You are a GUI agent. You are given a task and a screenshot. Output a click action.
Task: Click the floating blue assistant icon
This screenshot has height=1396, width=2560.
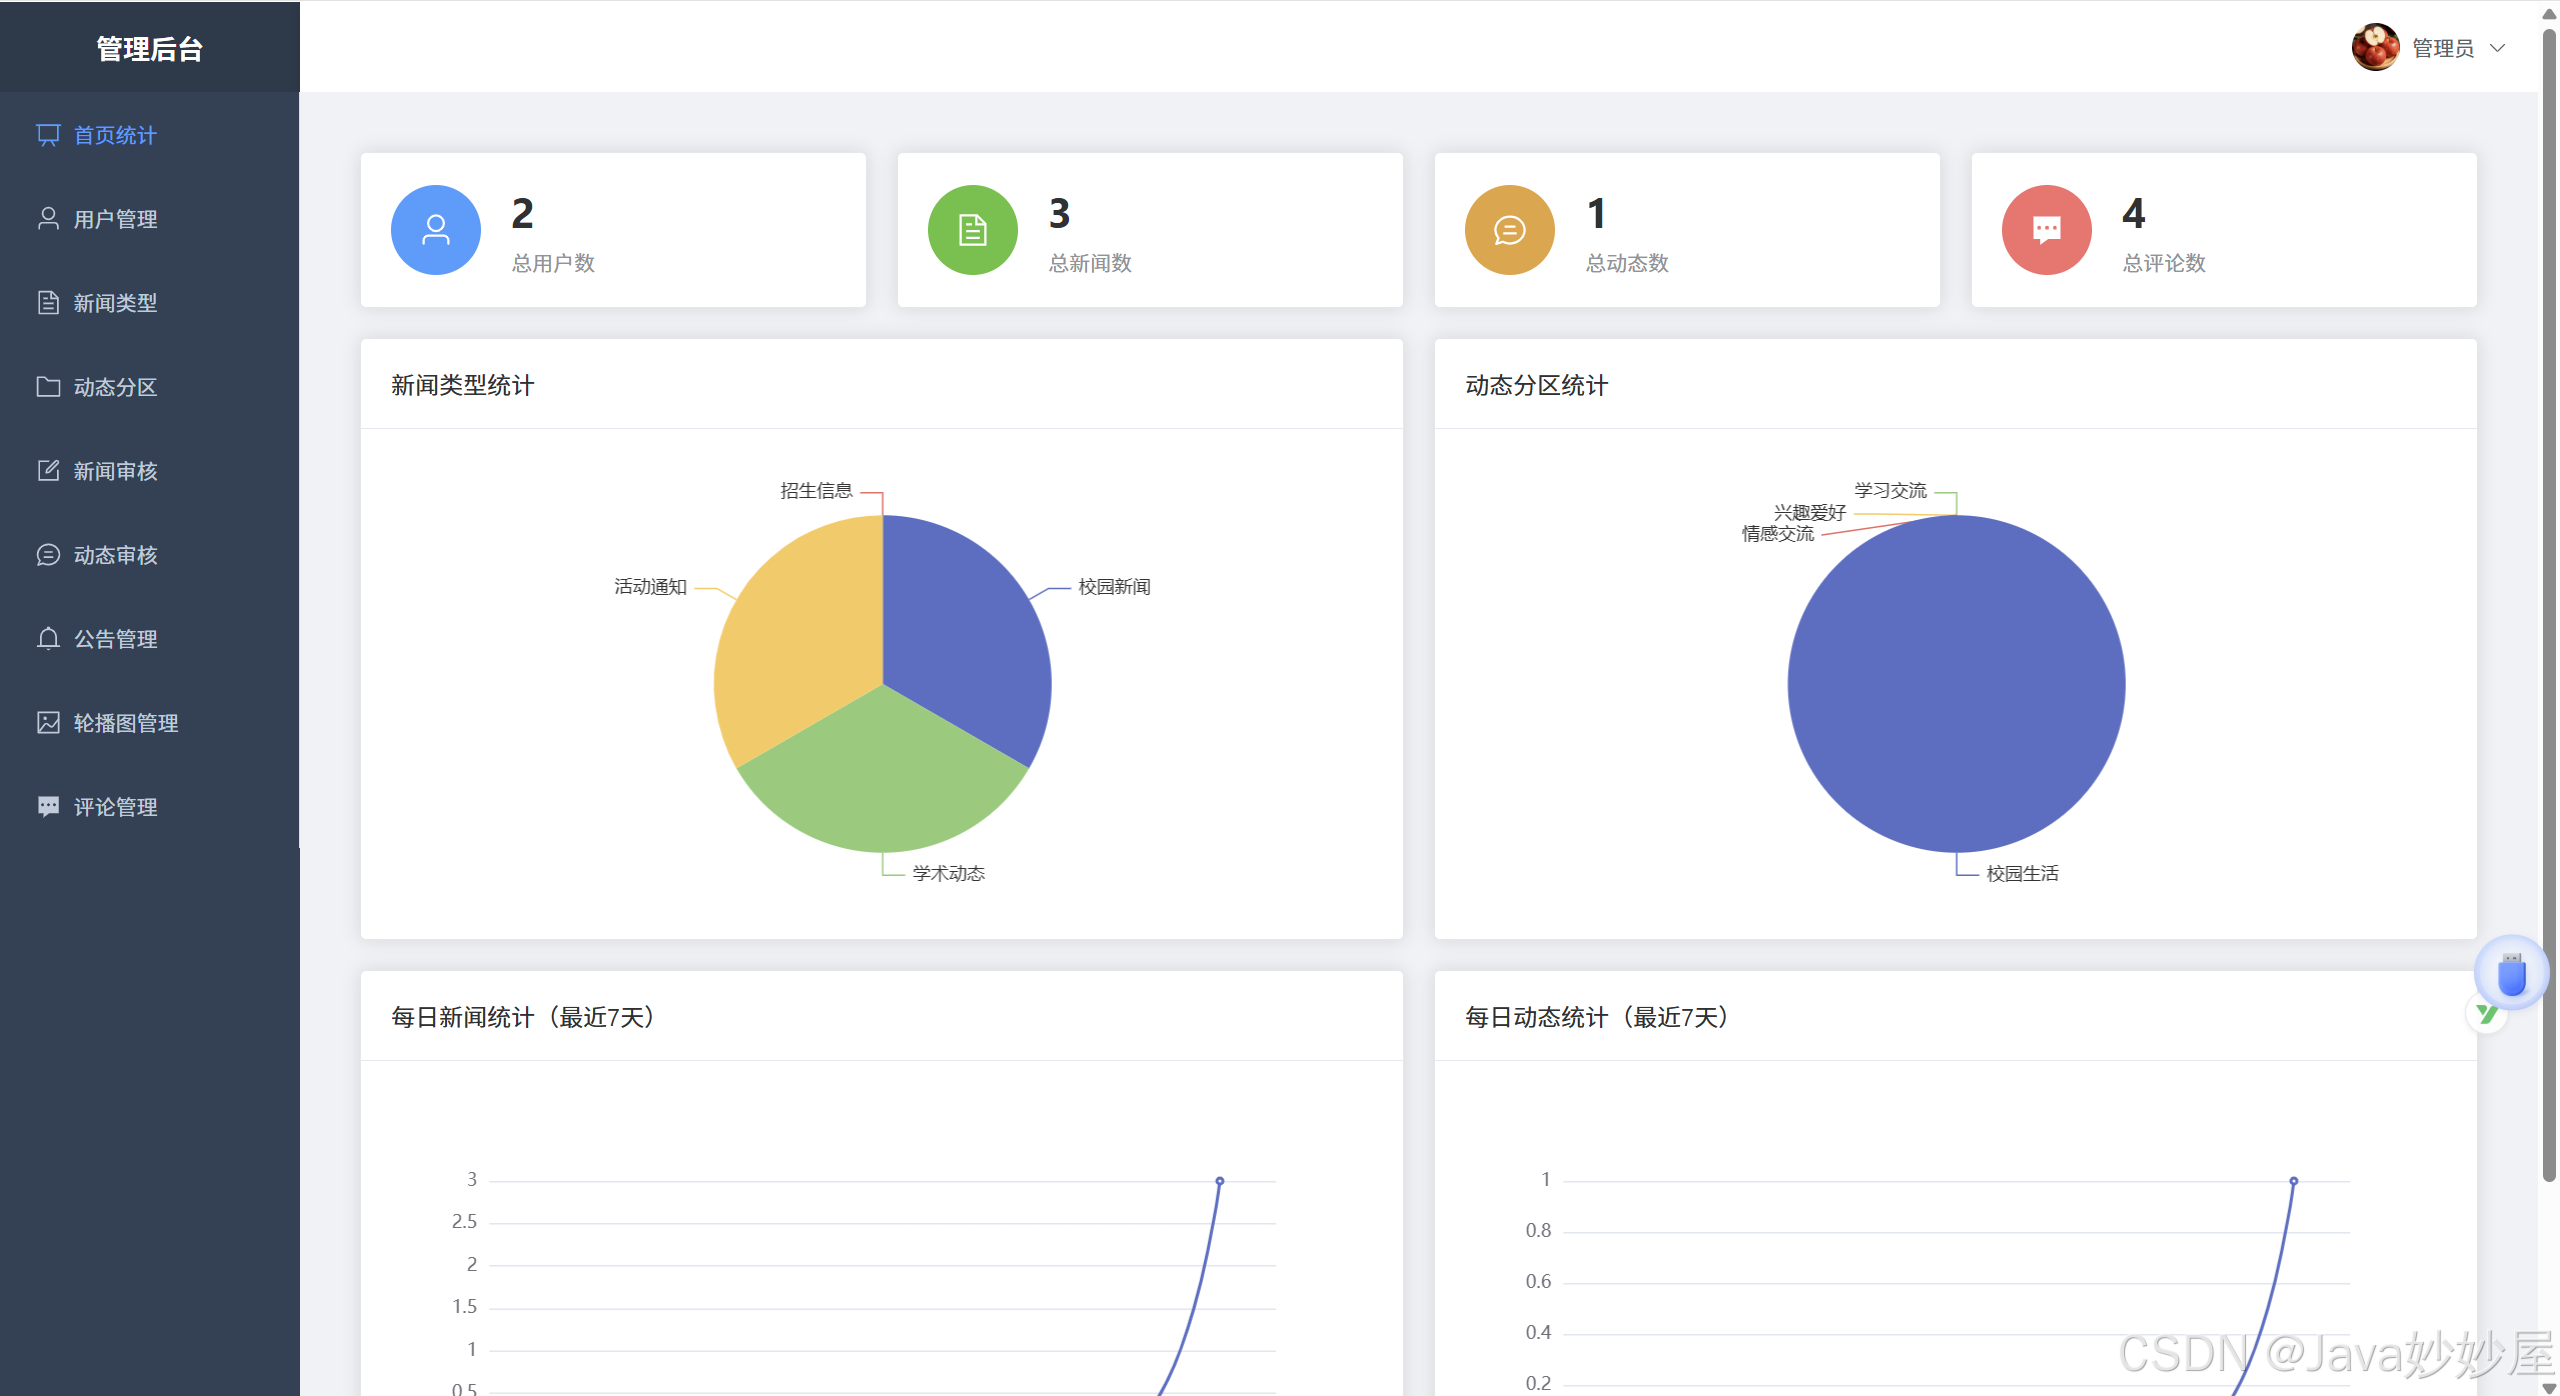tap(2511, 974)
